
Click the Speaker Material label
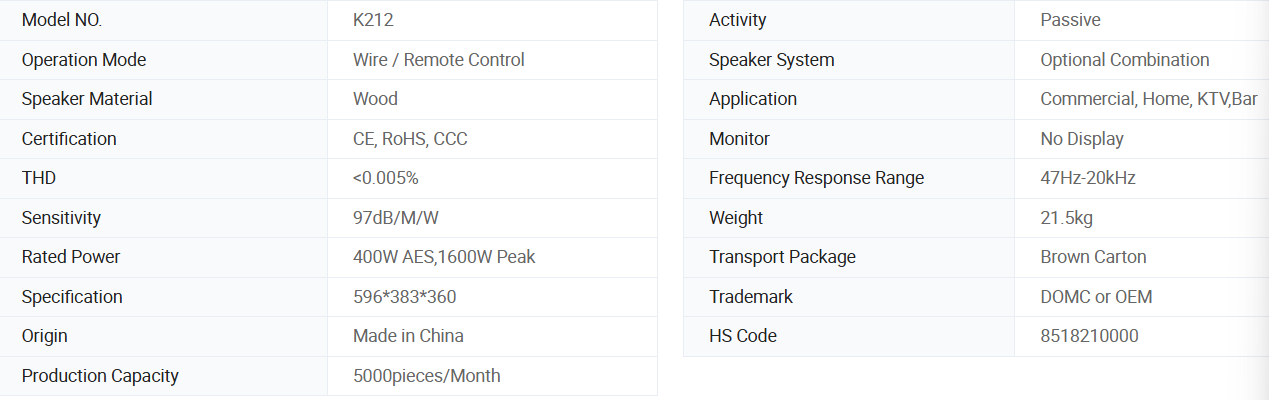(x=87, y=99)
